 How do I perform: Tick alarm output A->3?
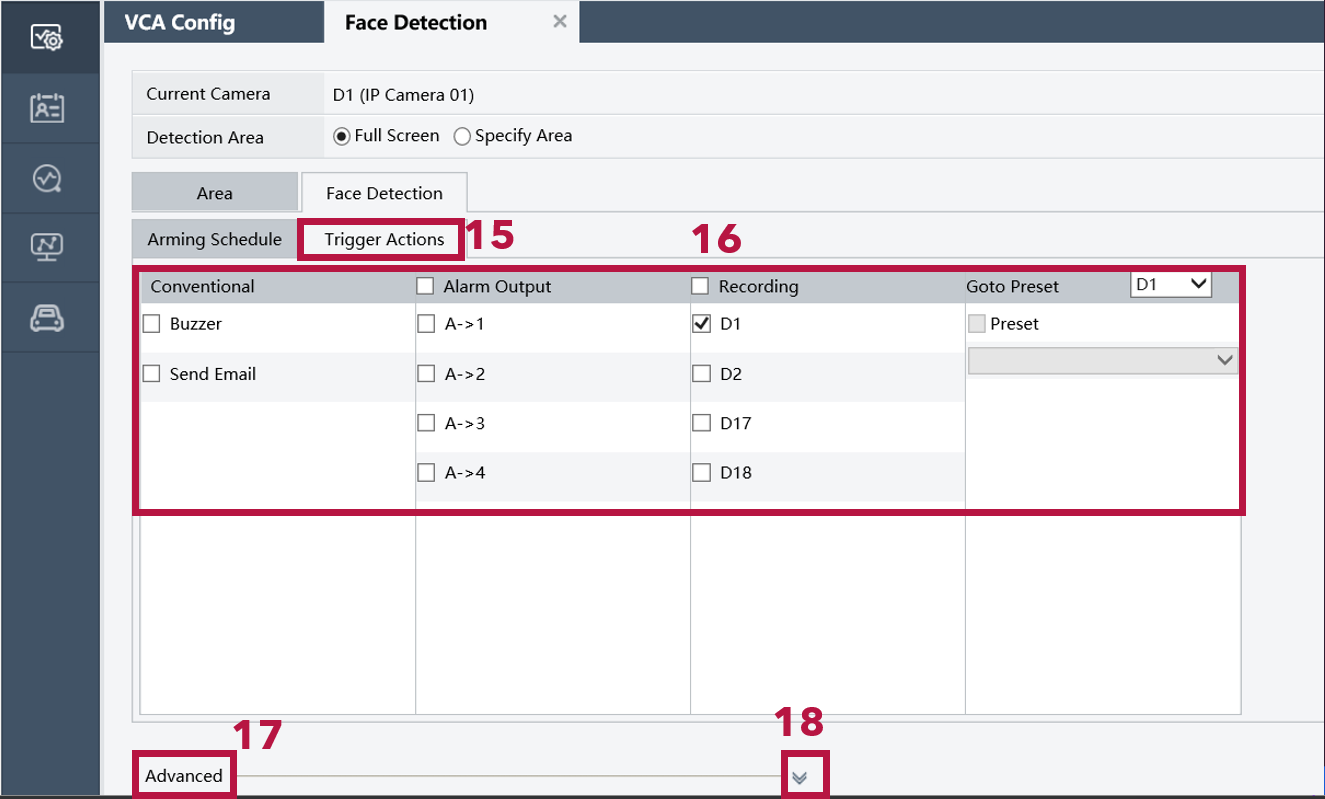click(x=426, y=423)
